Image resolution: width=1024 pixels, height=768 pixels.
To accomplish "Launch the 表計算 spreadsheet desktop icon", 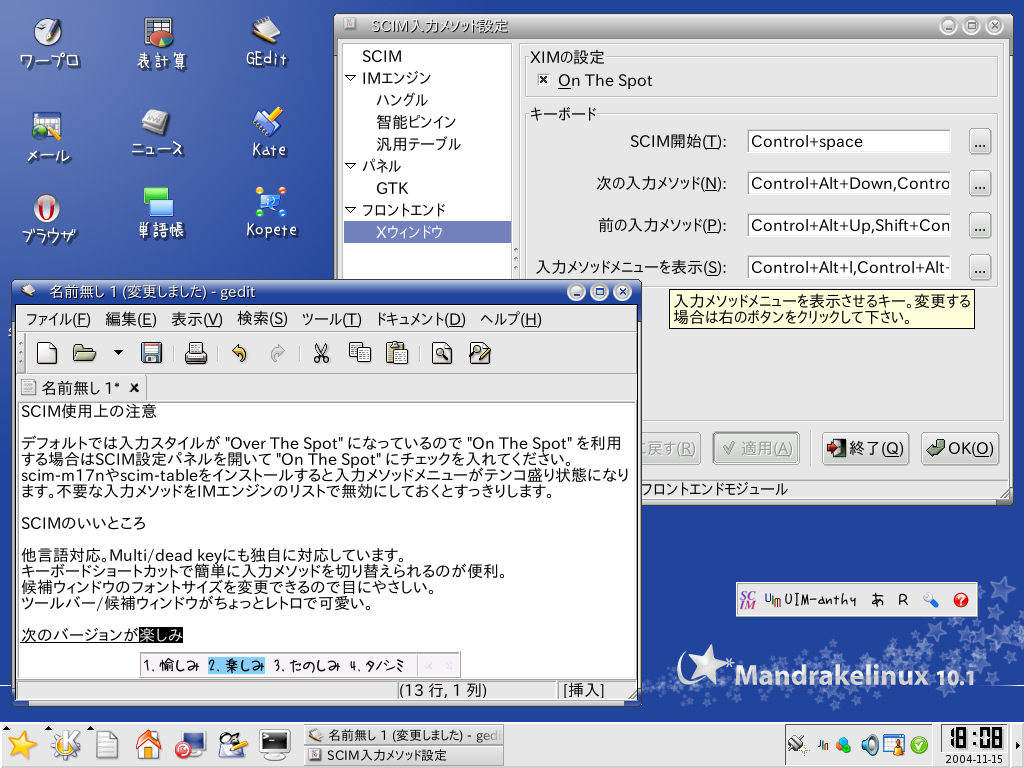I will [160, 43].
